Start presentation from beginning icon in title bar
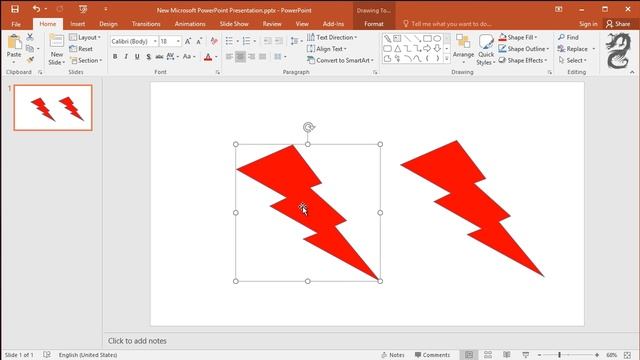Screen dimensions: 640x360 [x=83, y=9]
